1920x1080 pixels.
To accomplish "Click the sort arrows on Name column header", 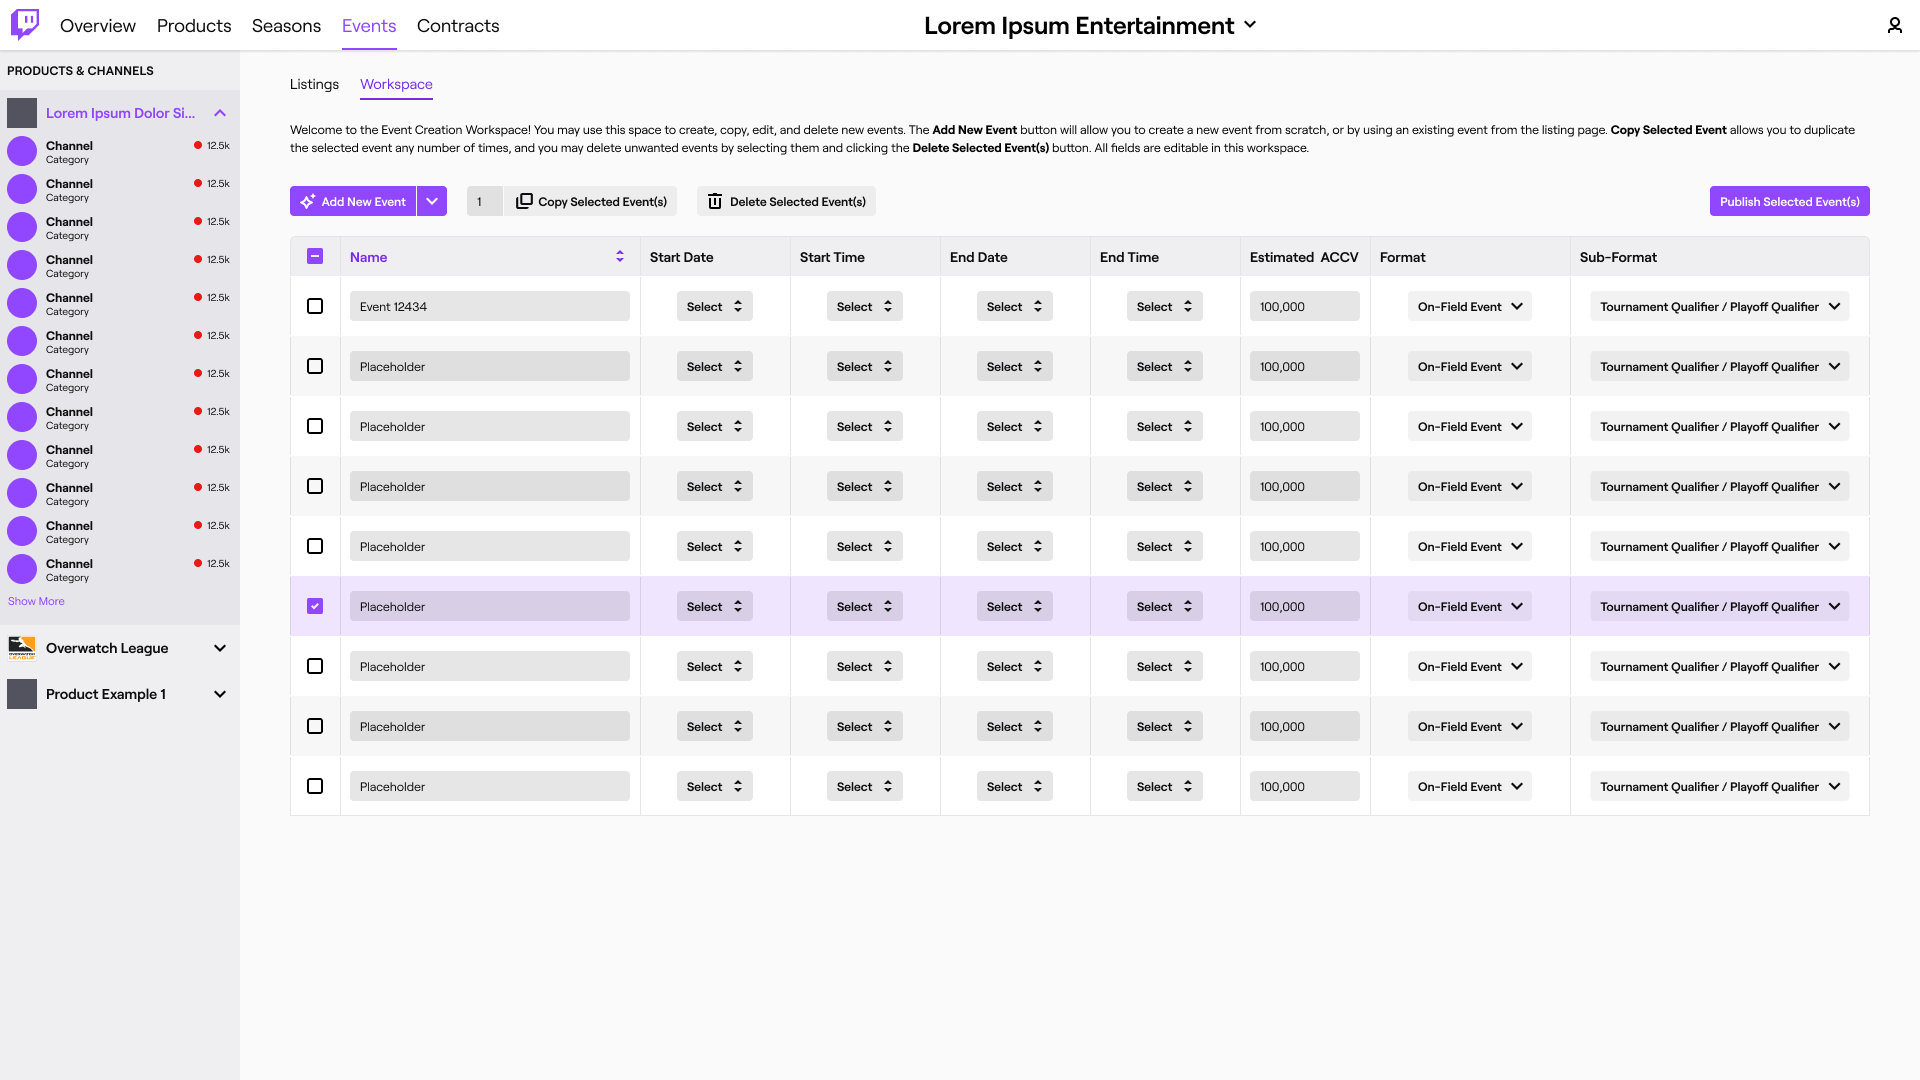I will tap(620, 256).
